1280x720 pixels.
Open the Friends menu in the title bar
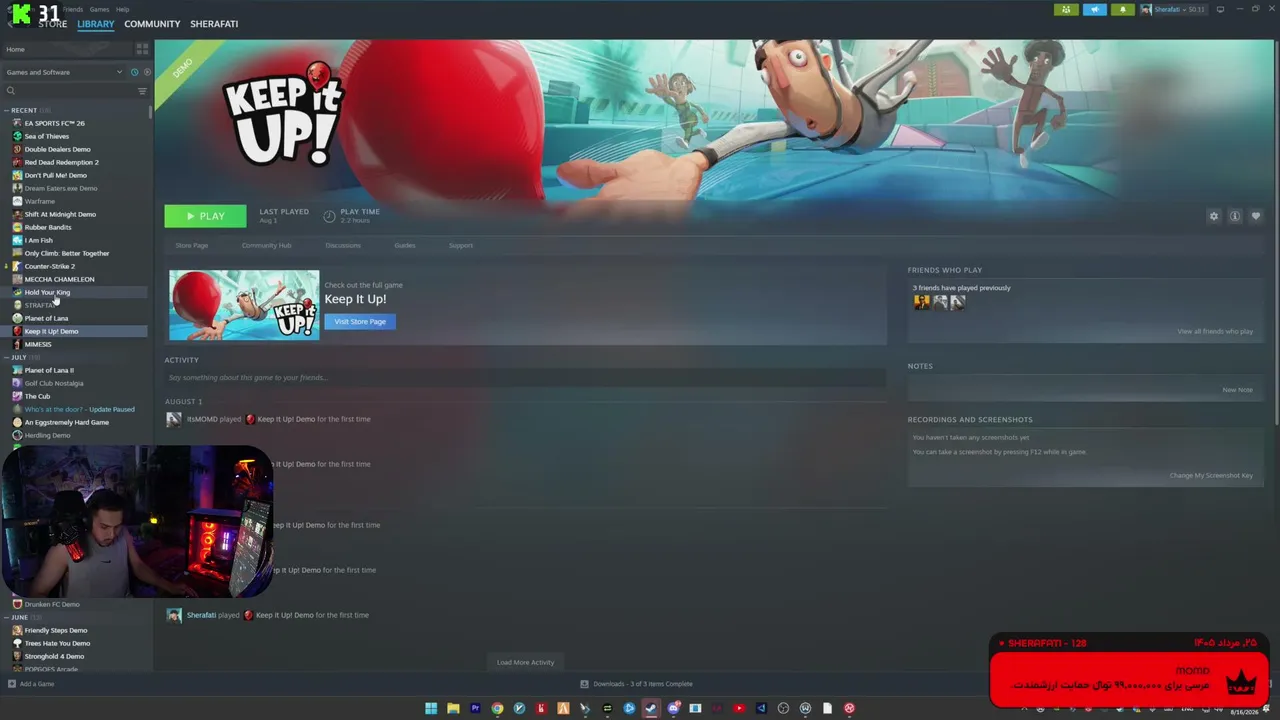pyautogui.click(x=73, y=9)
